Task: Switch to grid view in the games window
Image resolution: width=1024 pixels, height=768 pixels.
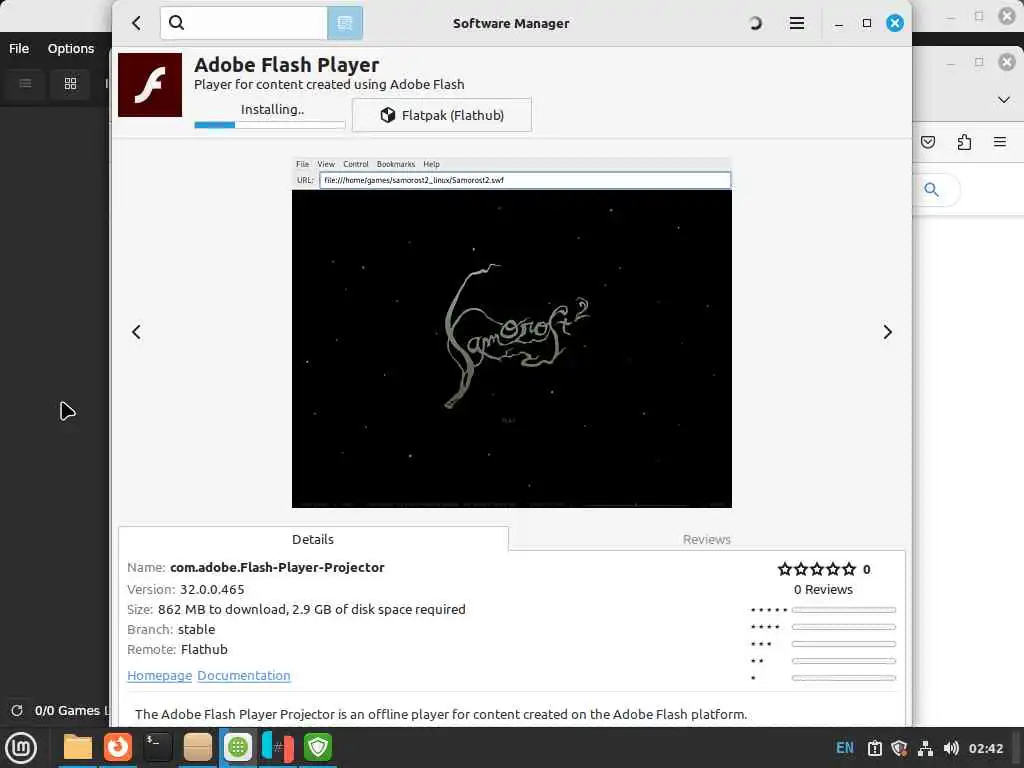Action: coord(71,84)
